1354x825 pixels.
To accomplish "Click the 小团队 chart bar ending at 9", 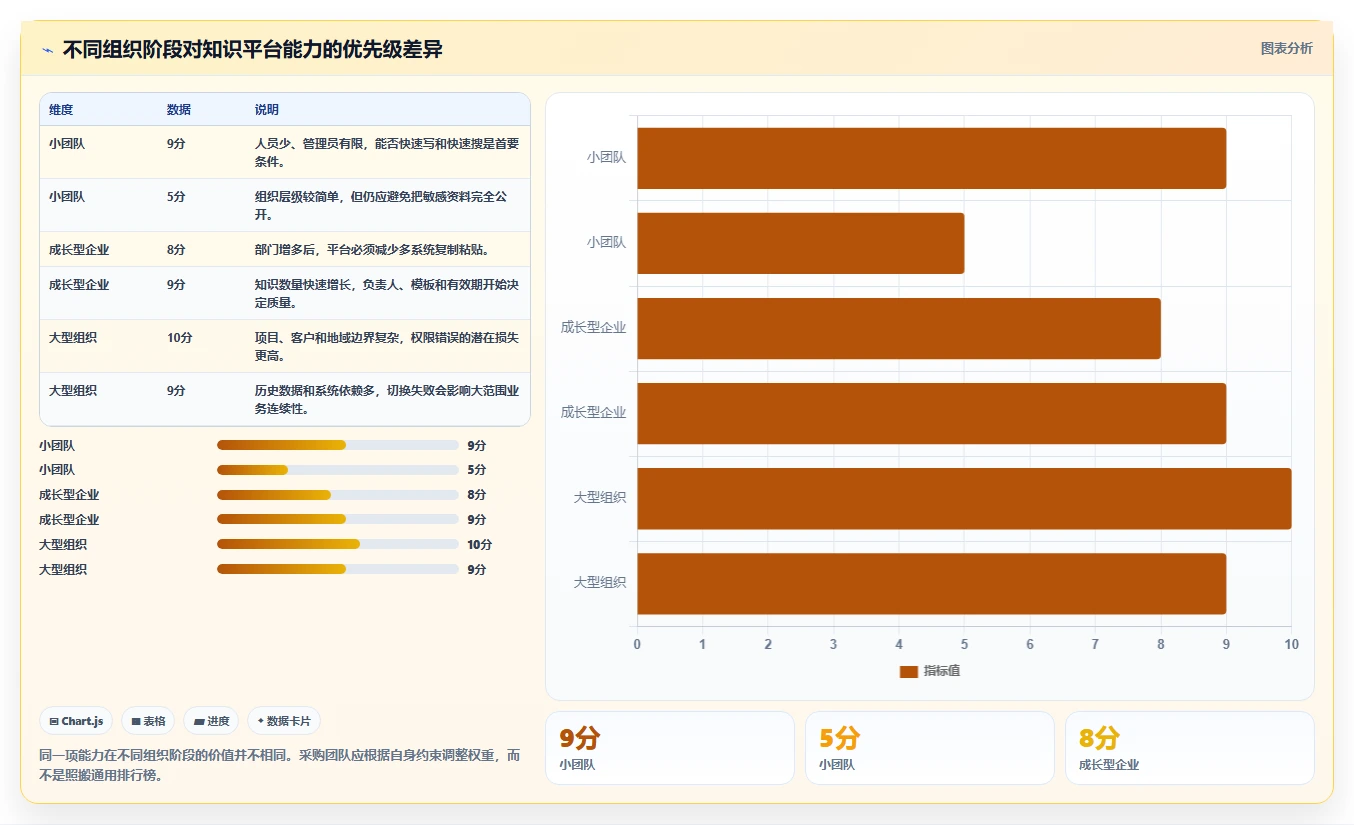I will pos(932,158).
